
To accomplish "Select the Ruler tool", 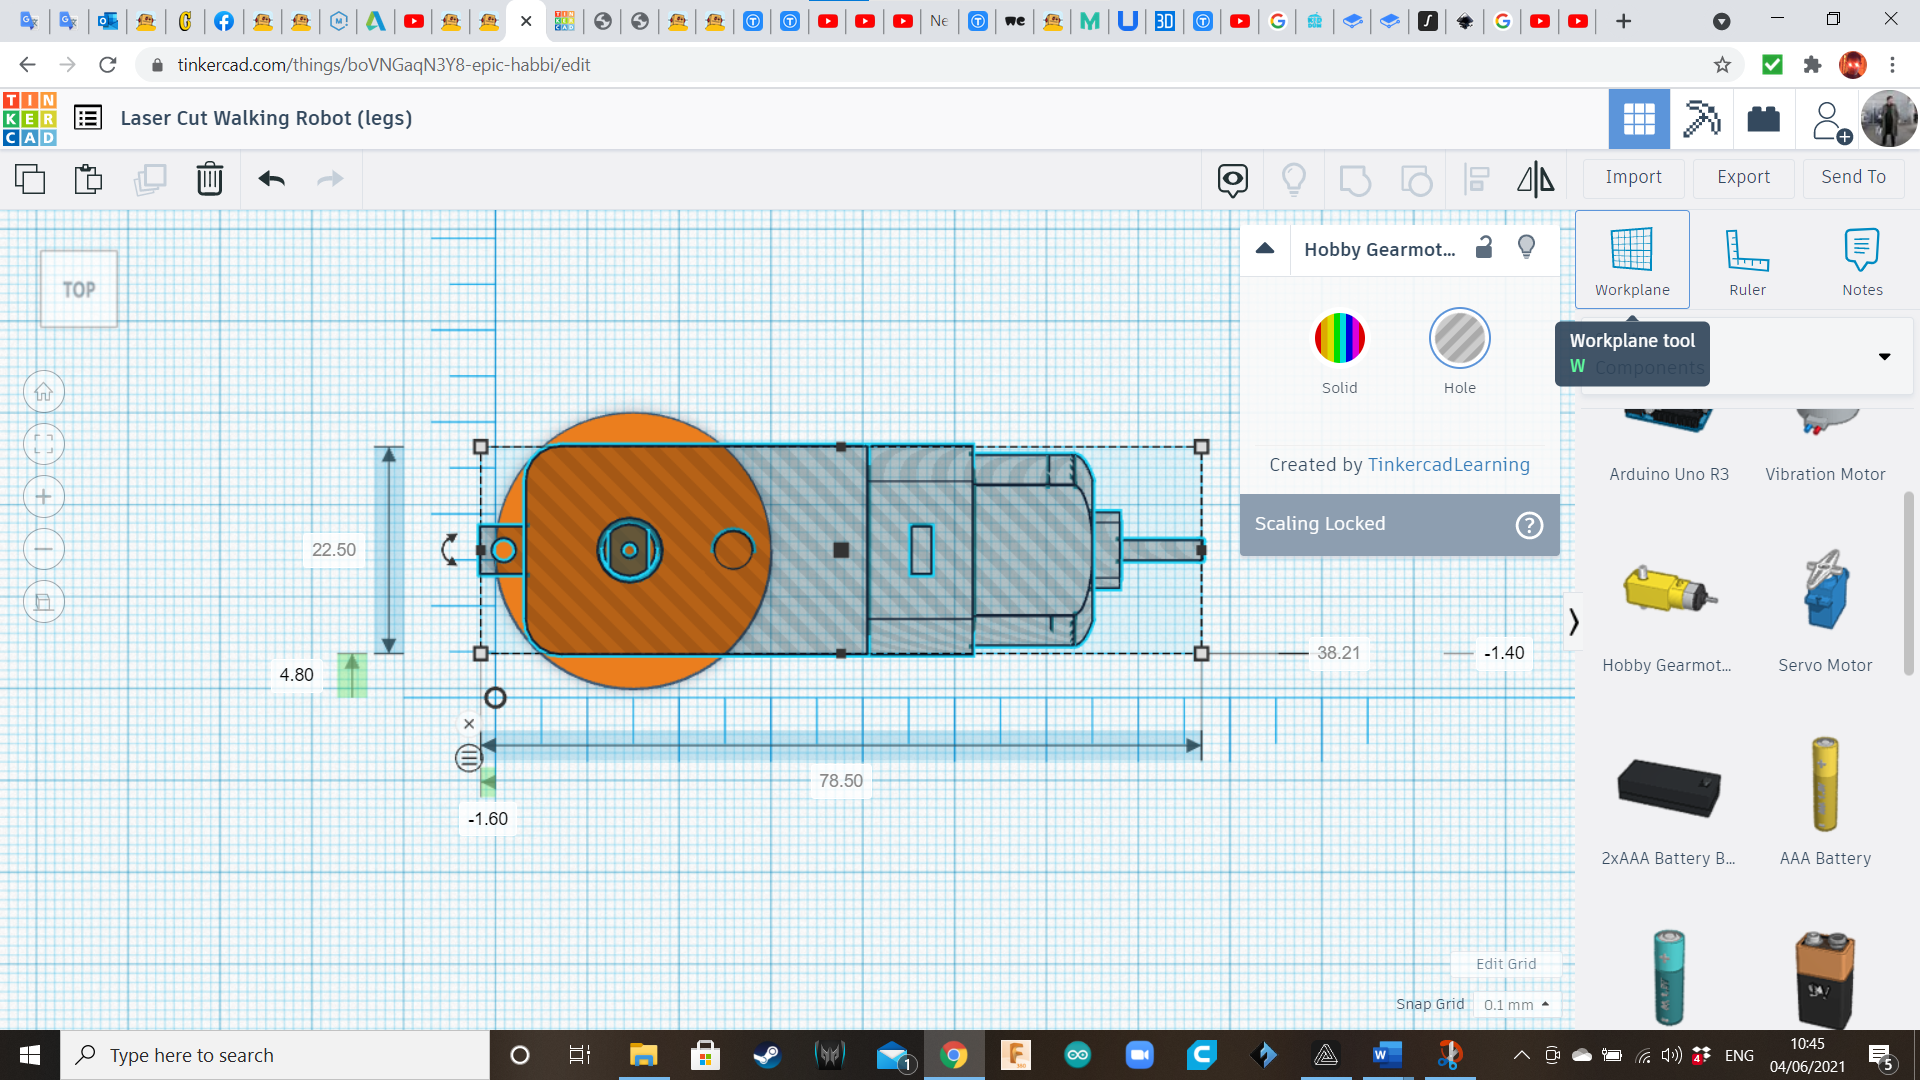I will (x=1747, y=258).
